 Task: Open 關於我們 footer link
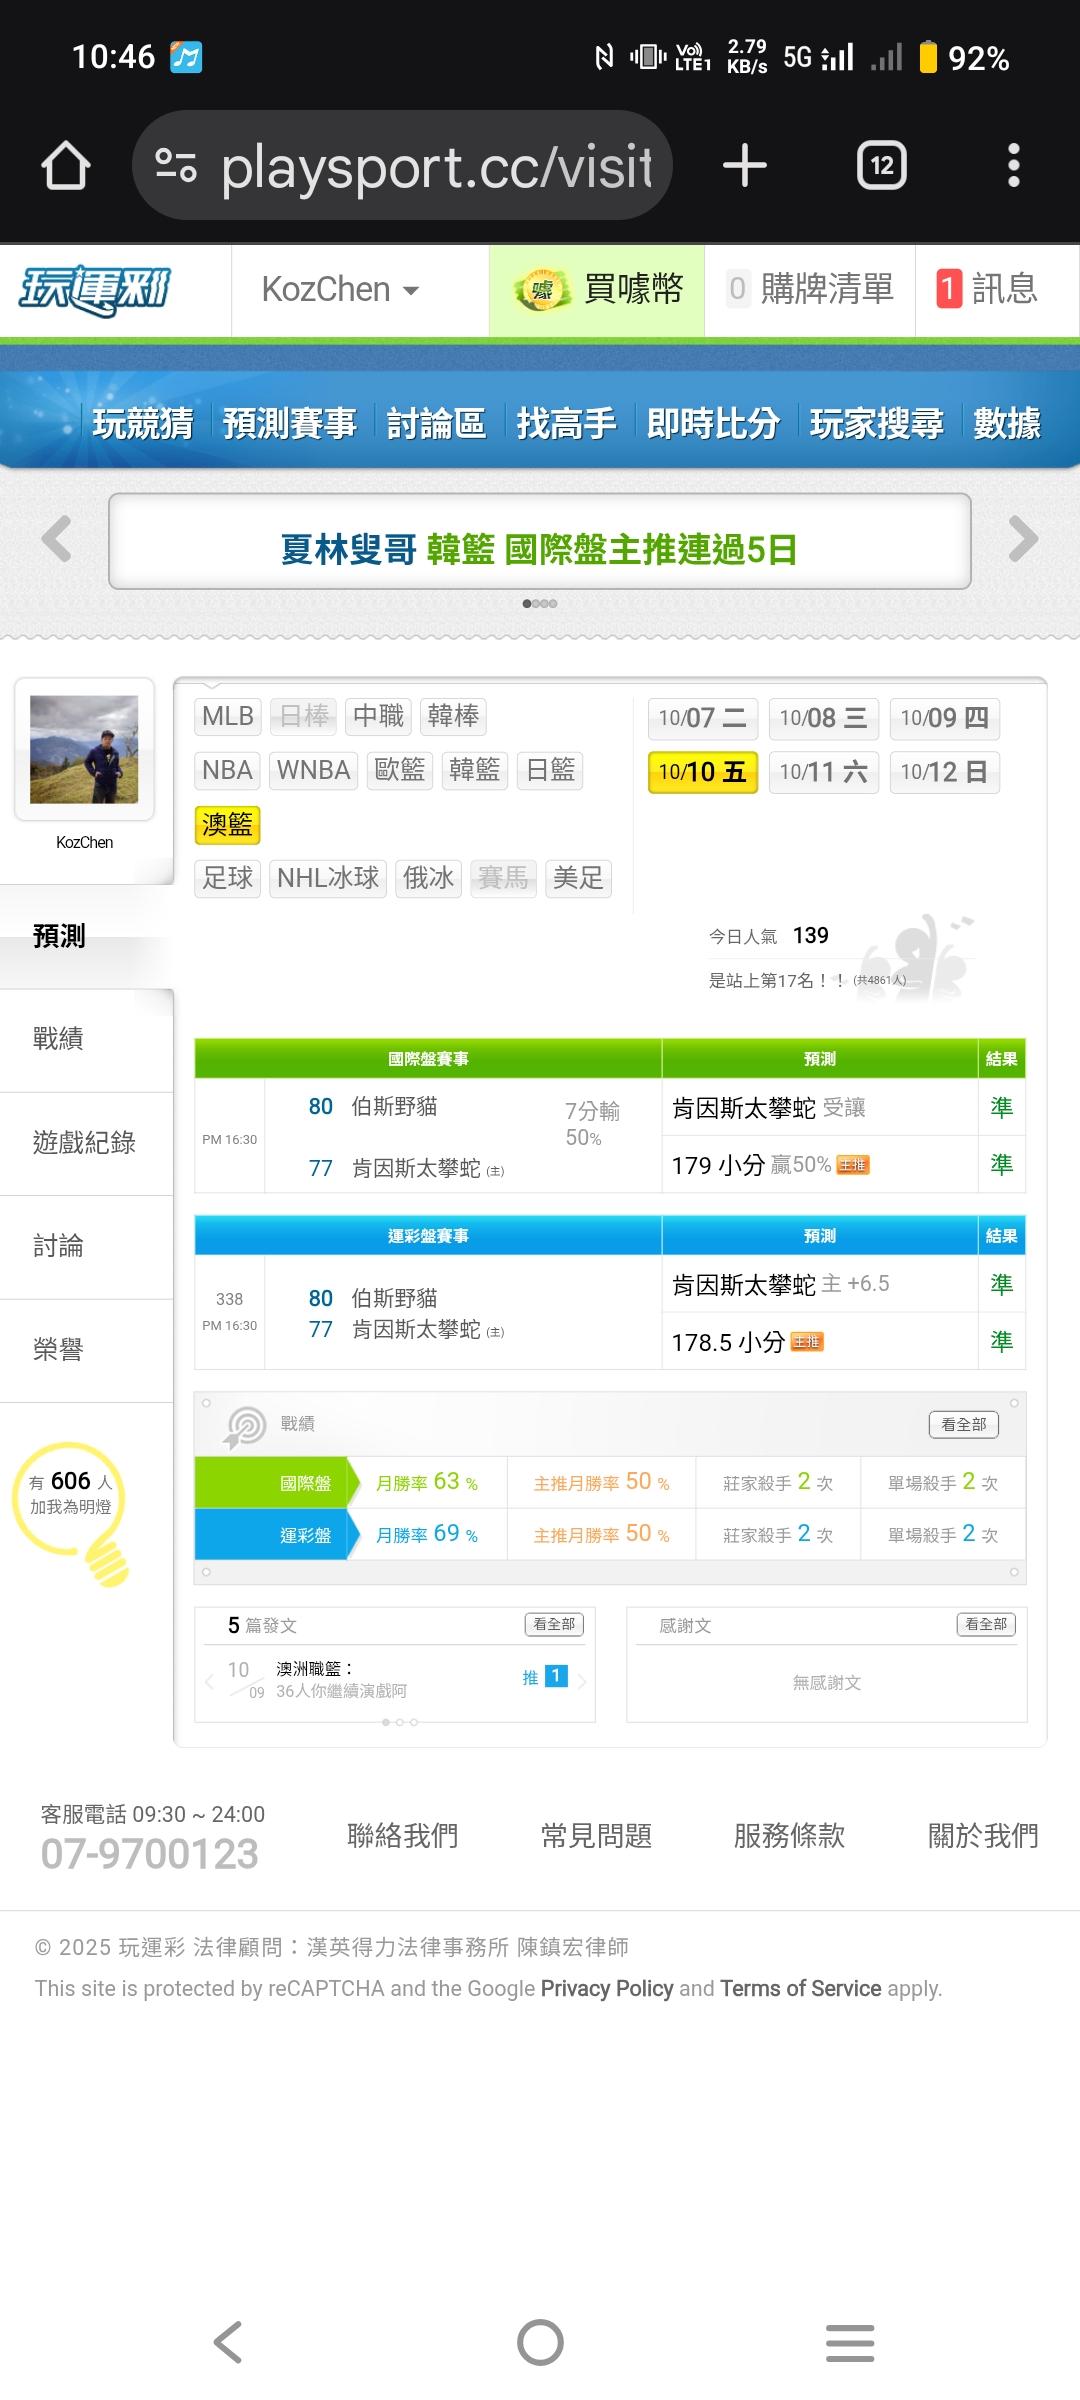pyautogui.click(x=984, y=1836)
